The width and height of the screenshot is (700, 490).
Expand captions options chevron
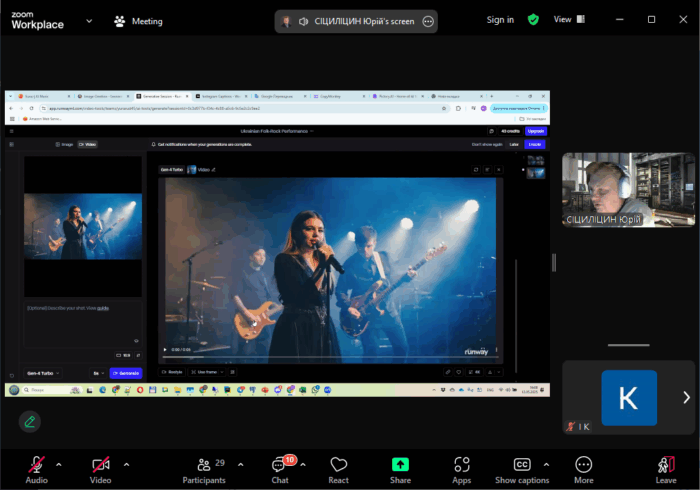[x=547, y=464]
